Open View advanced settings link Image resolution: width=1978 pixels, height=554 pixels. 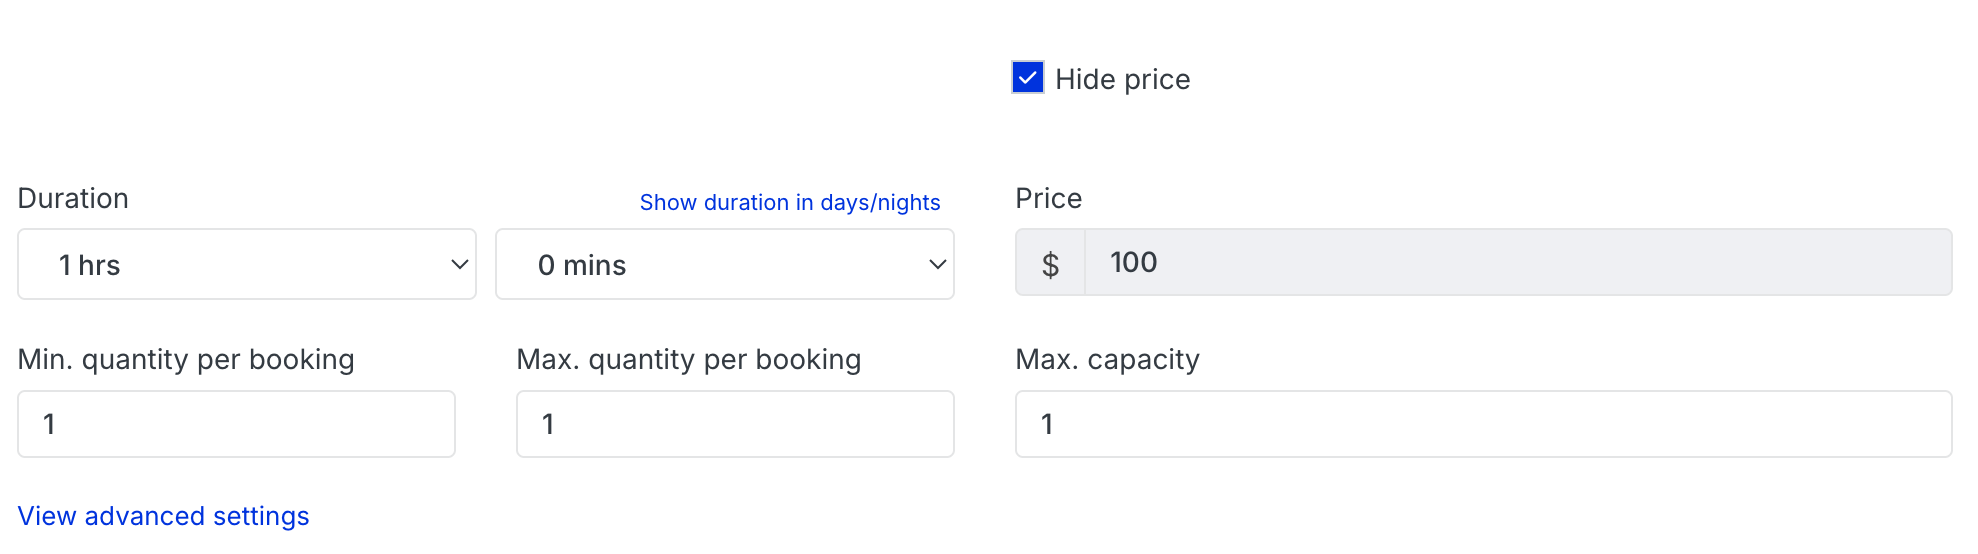click(163, 516)
